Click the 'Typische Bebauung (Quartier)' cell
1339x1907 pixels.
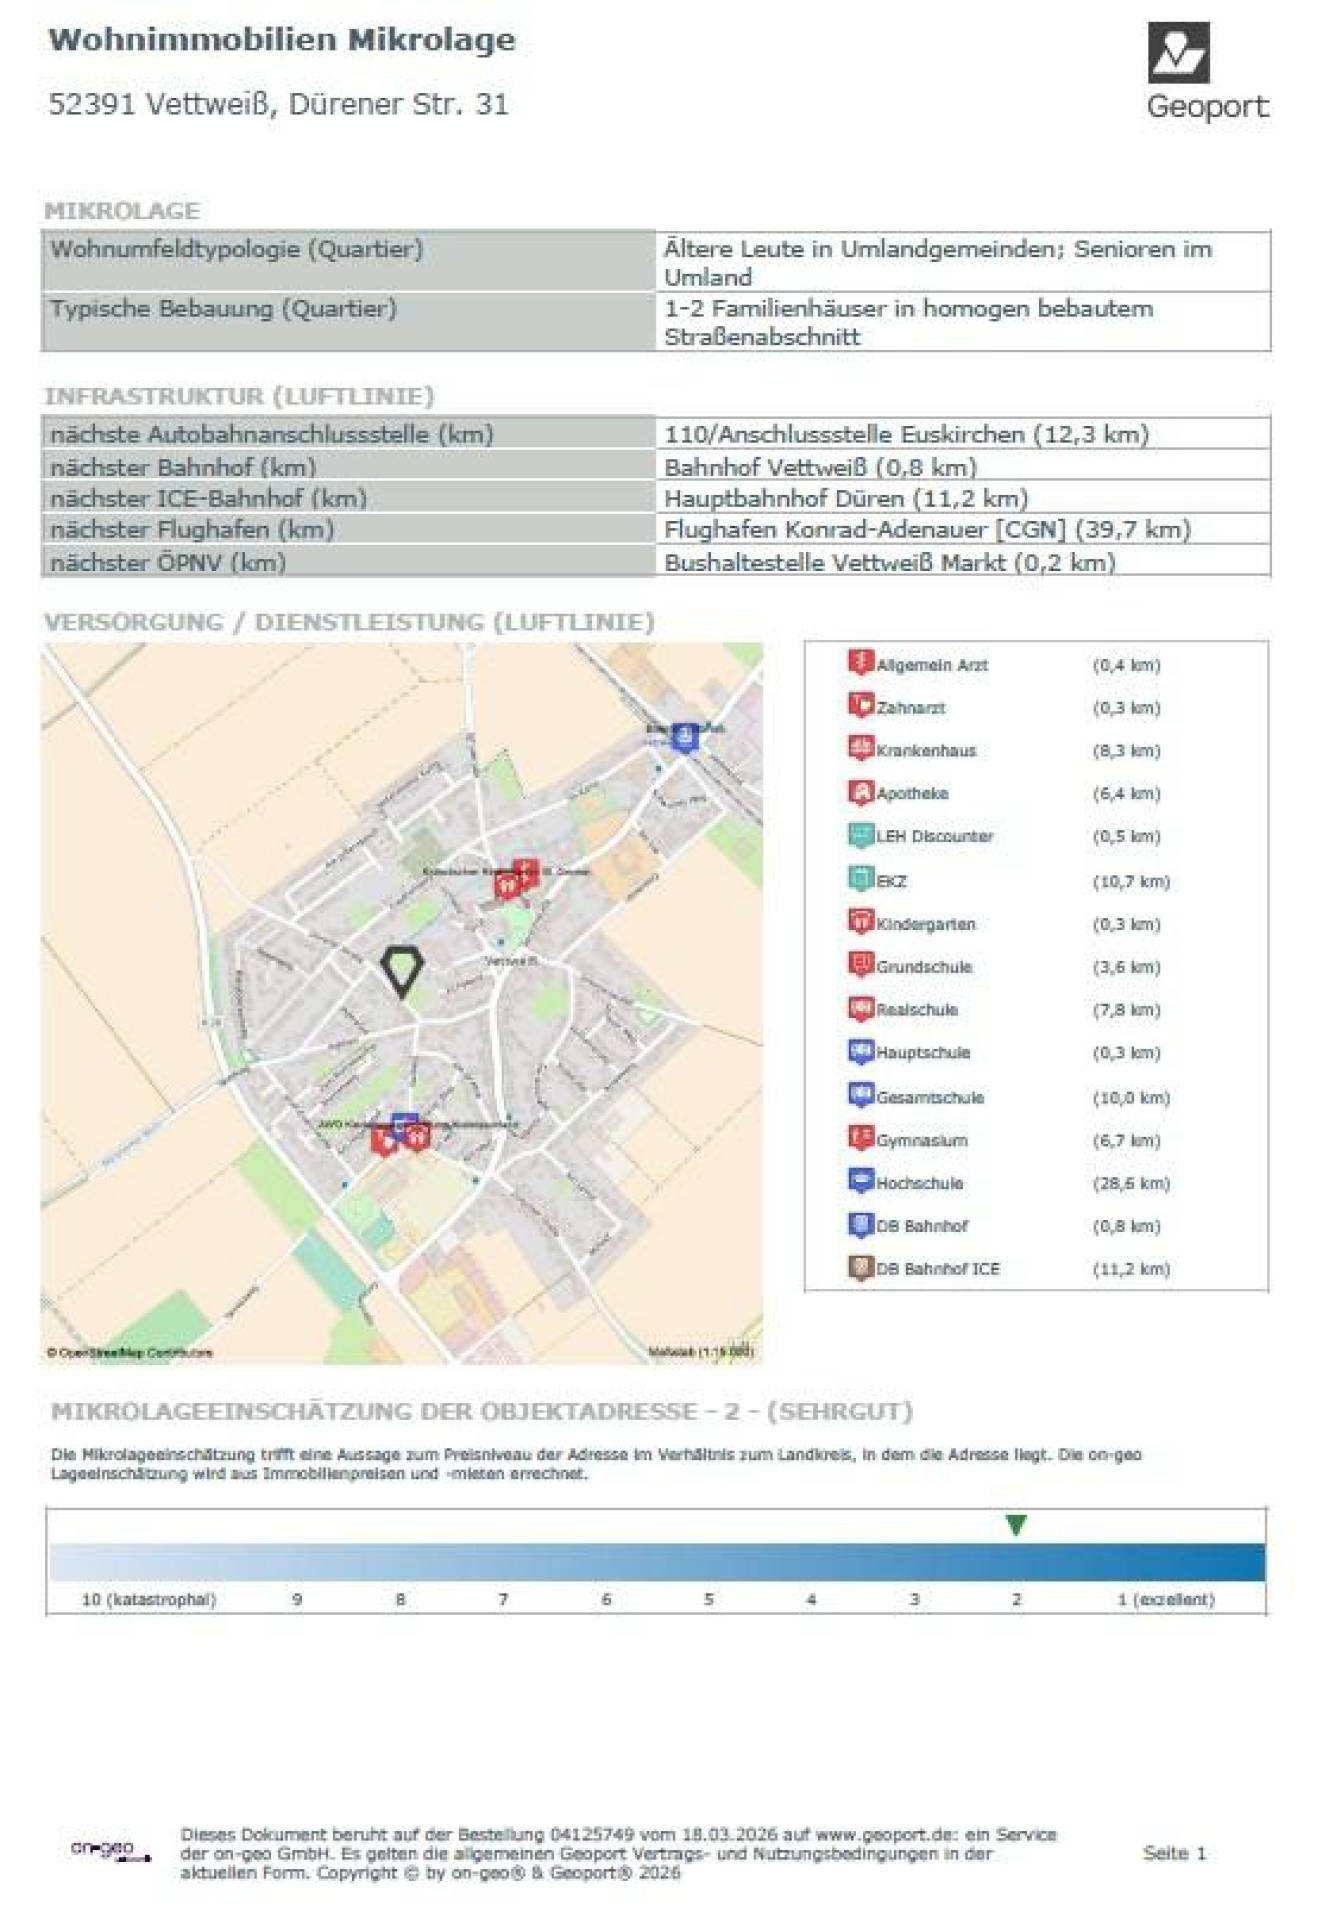[348, 321]
